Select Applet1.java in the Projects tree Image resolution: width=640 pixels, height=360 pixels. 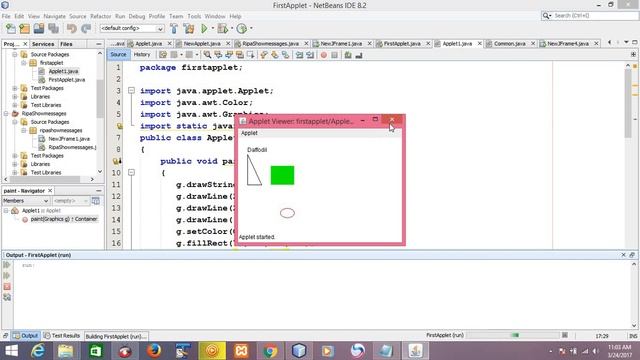tap(63, 71)
